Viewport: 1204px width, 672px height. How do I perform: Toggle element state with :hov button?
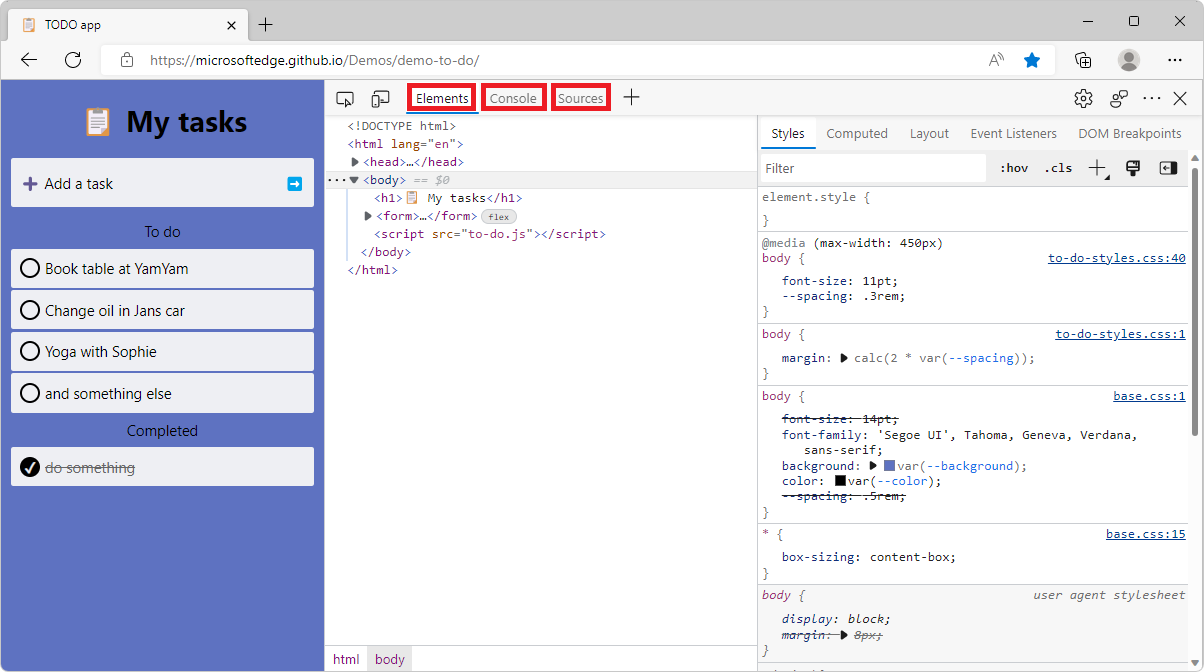[x=1013, y=167]
